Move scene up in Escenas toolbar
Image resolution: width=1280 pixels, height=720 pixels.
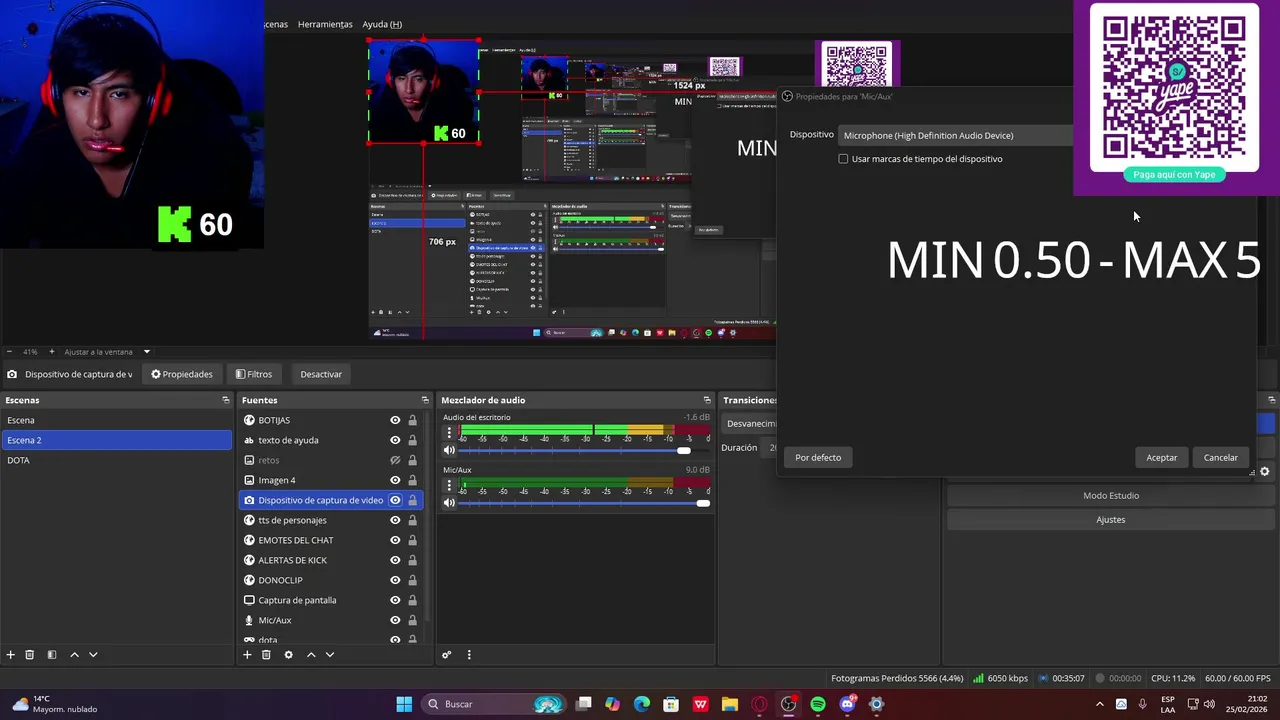coord(74,655)
